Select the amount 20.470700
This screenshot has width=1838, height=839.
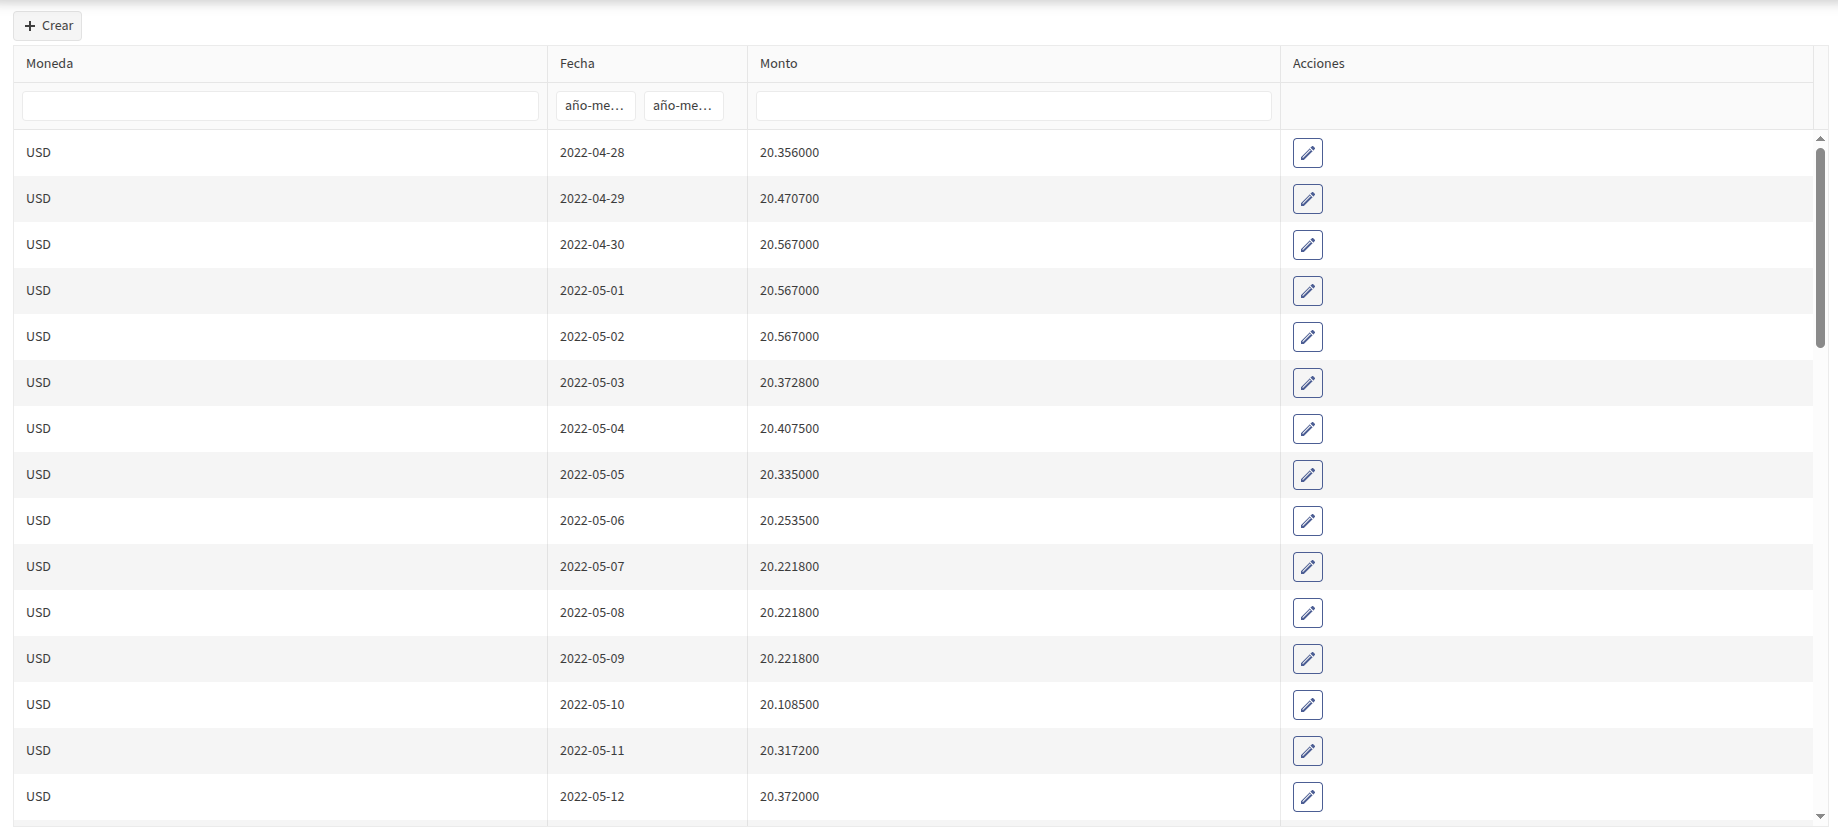[x=789, y=199]
